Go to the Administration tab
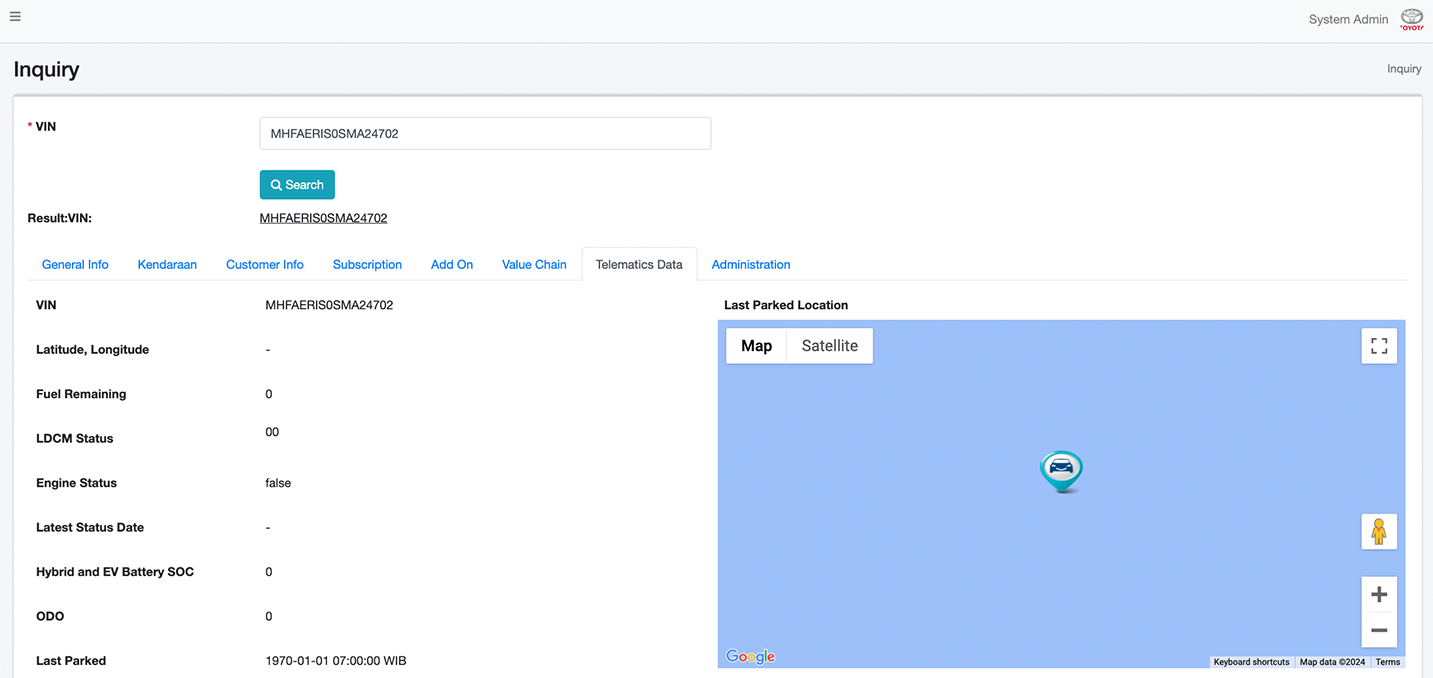Screen dimensions: 1433x678 coord(751,264)
